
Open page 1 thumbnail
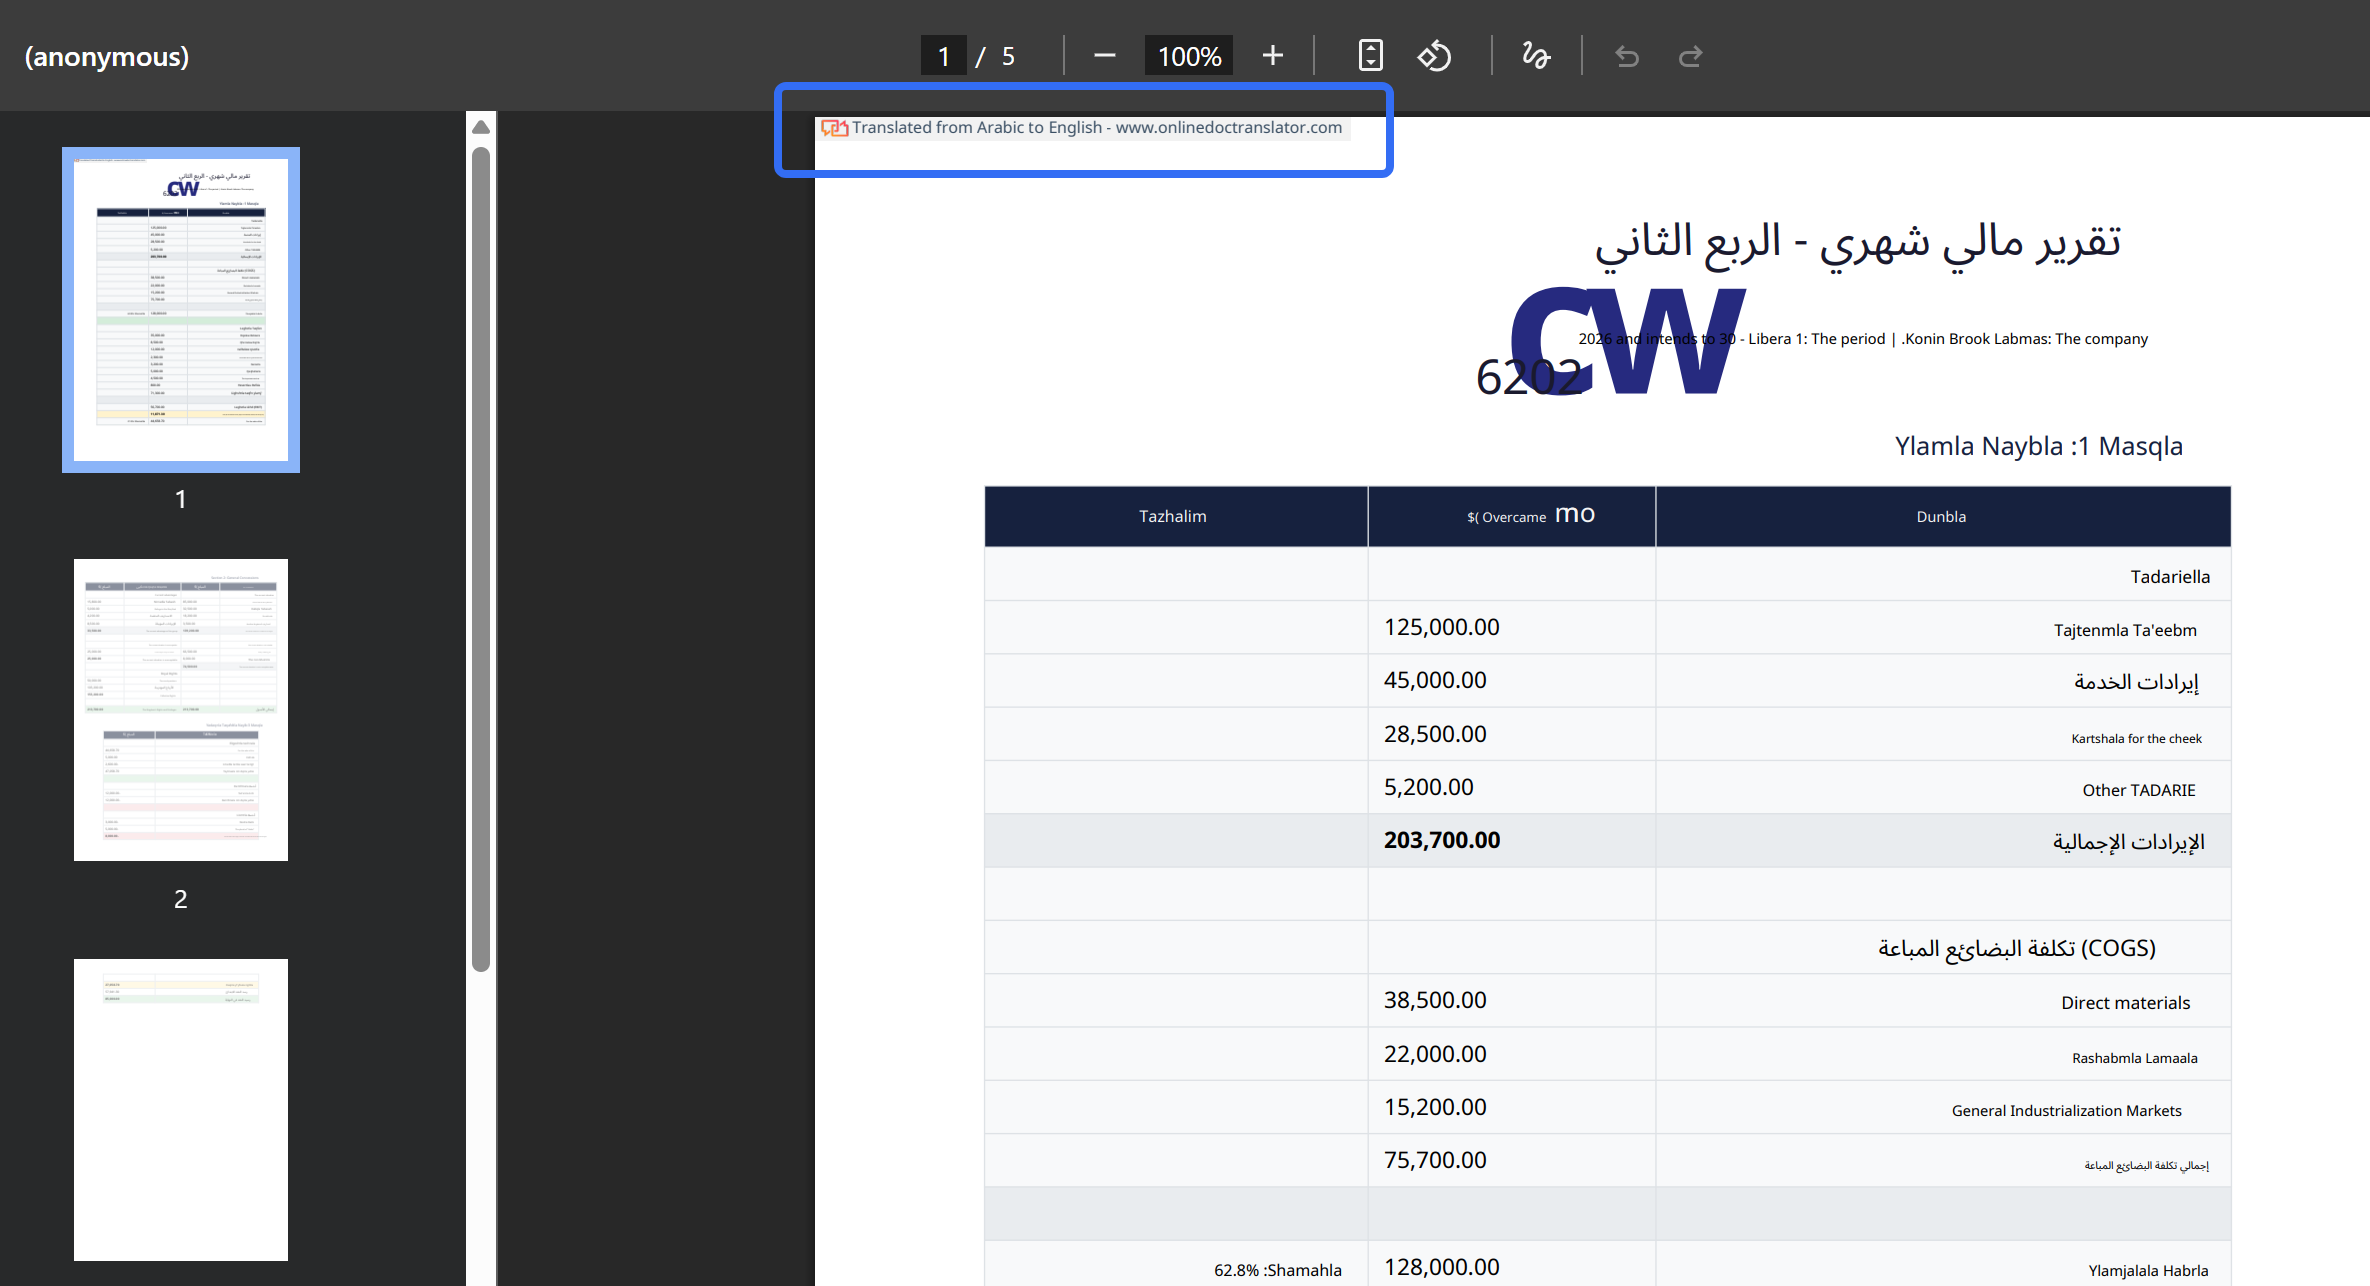[x=181, y=310]
